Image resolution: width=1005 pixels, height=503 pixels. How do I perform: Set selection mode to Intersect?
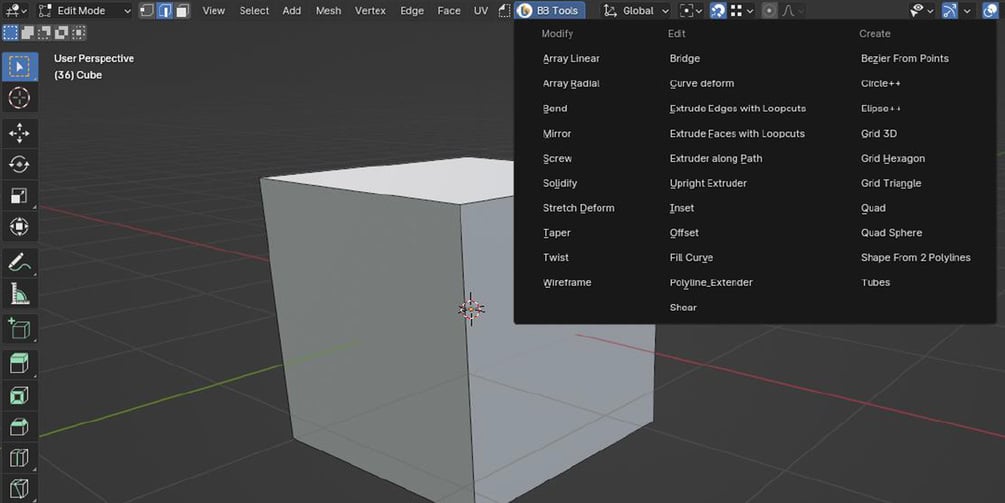click(78, 33)
